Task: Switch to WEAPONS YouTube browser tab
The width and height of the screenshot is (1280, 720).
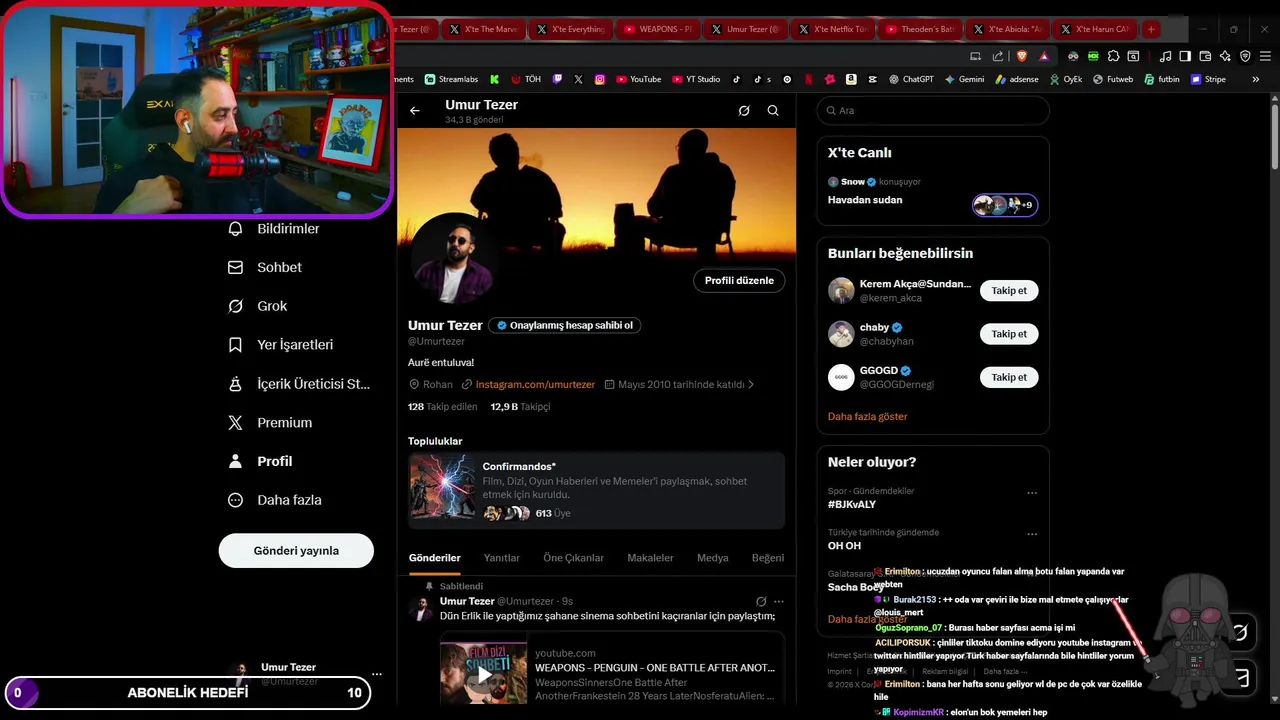Action: click(x=658, y=29)
